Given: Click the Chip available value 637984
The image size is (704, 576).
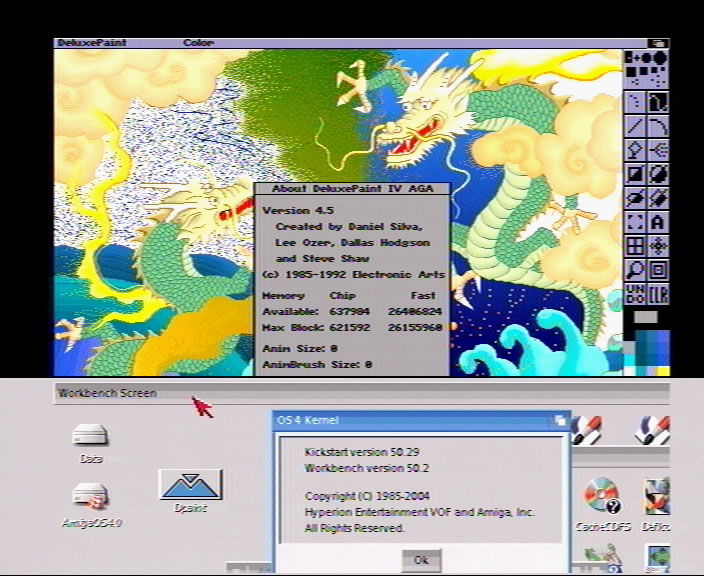Looking at the screenshot, I should pyautogui.click(x=349, y=312).
